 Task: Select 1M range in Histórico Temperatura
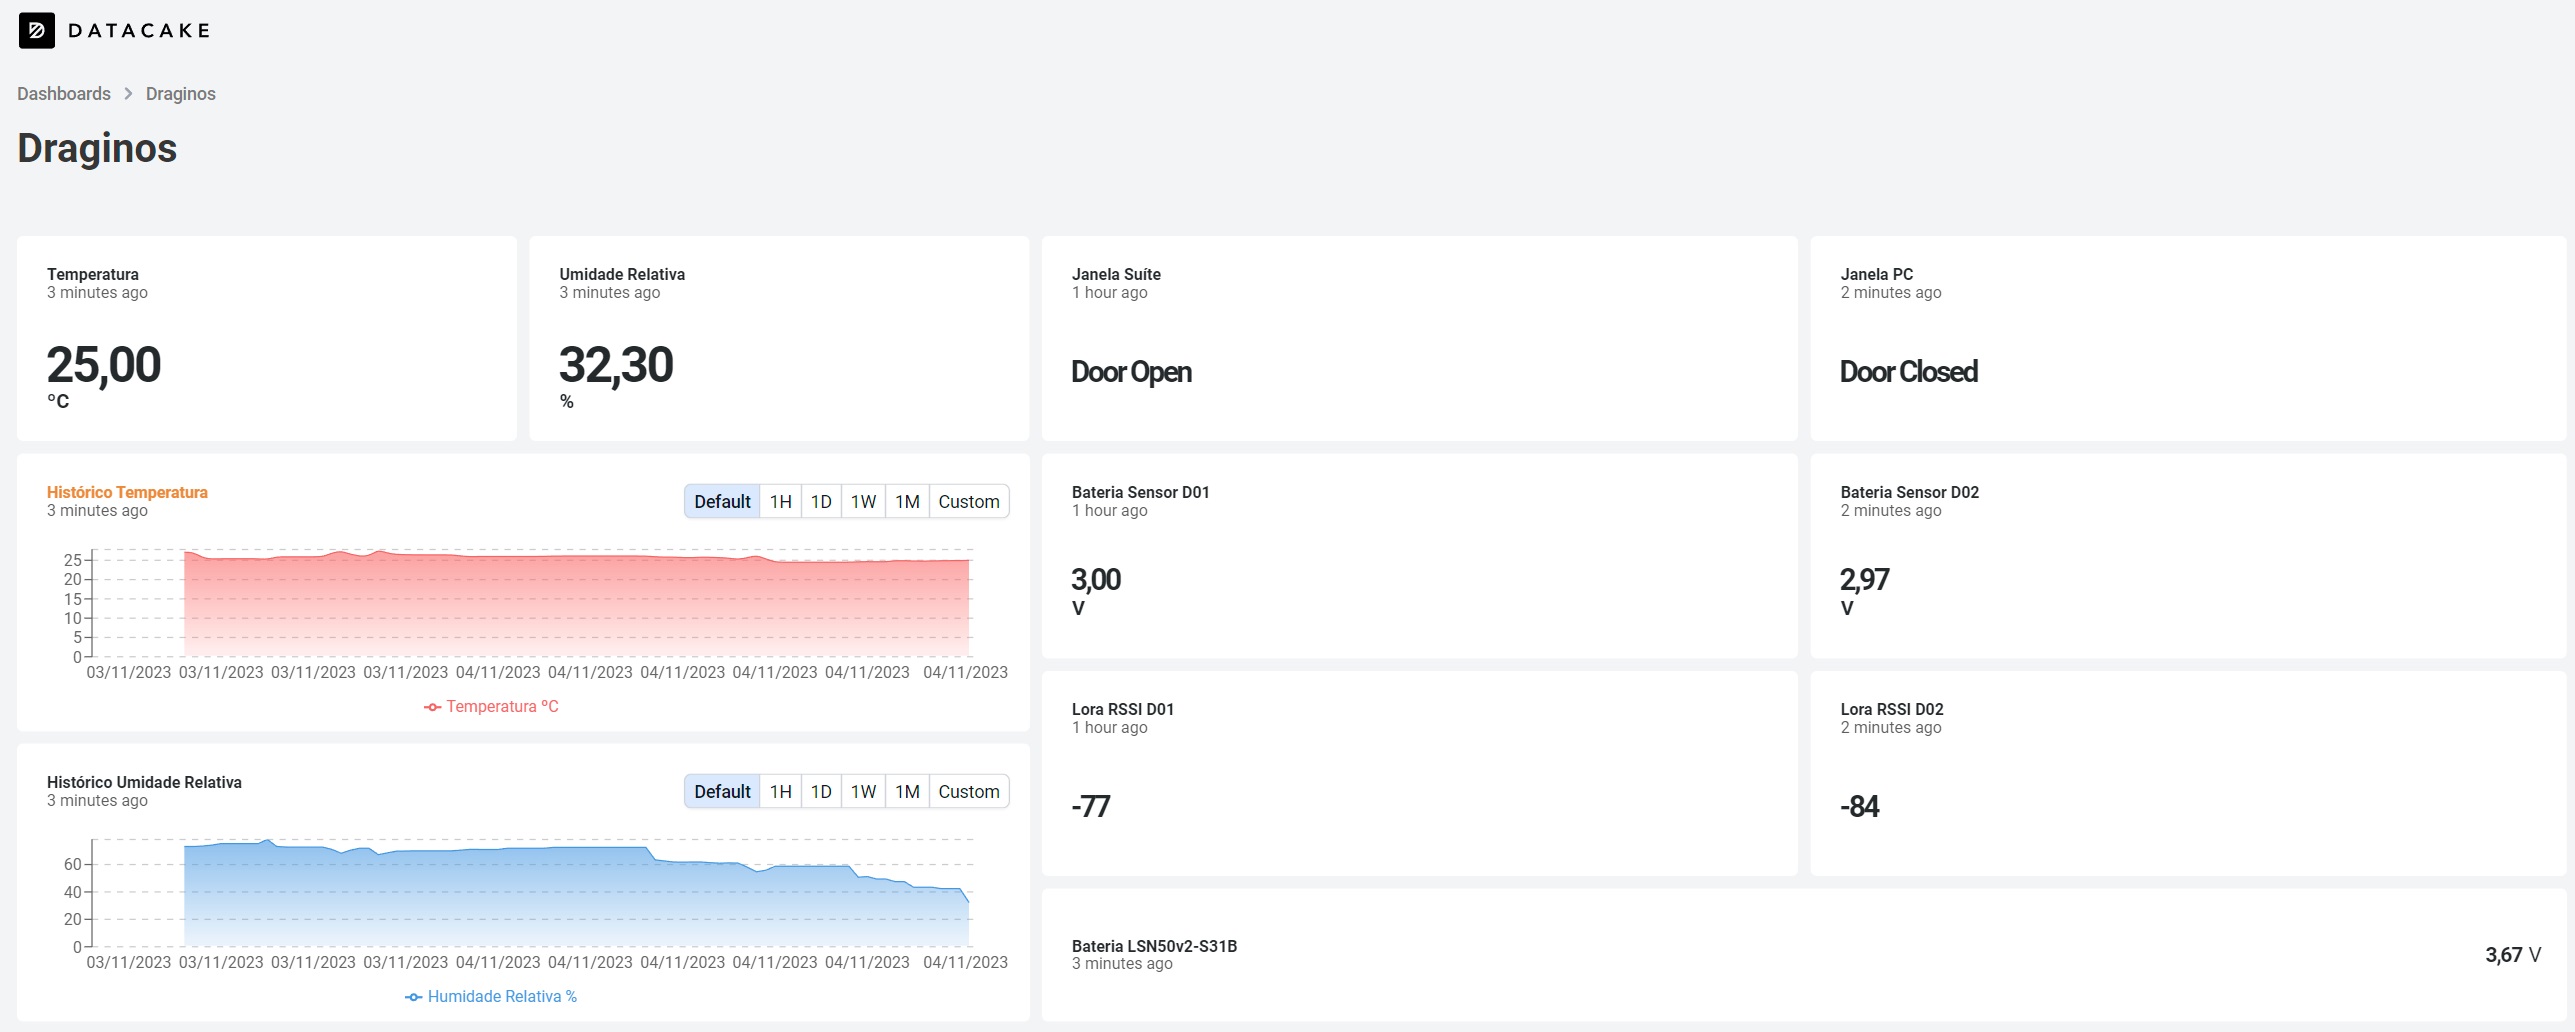(x=907, y=502)
